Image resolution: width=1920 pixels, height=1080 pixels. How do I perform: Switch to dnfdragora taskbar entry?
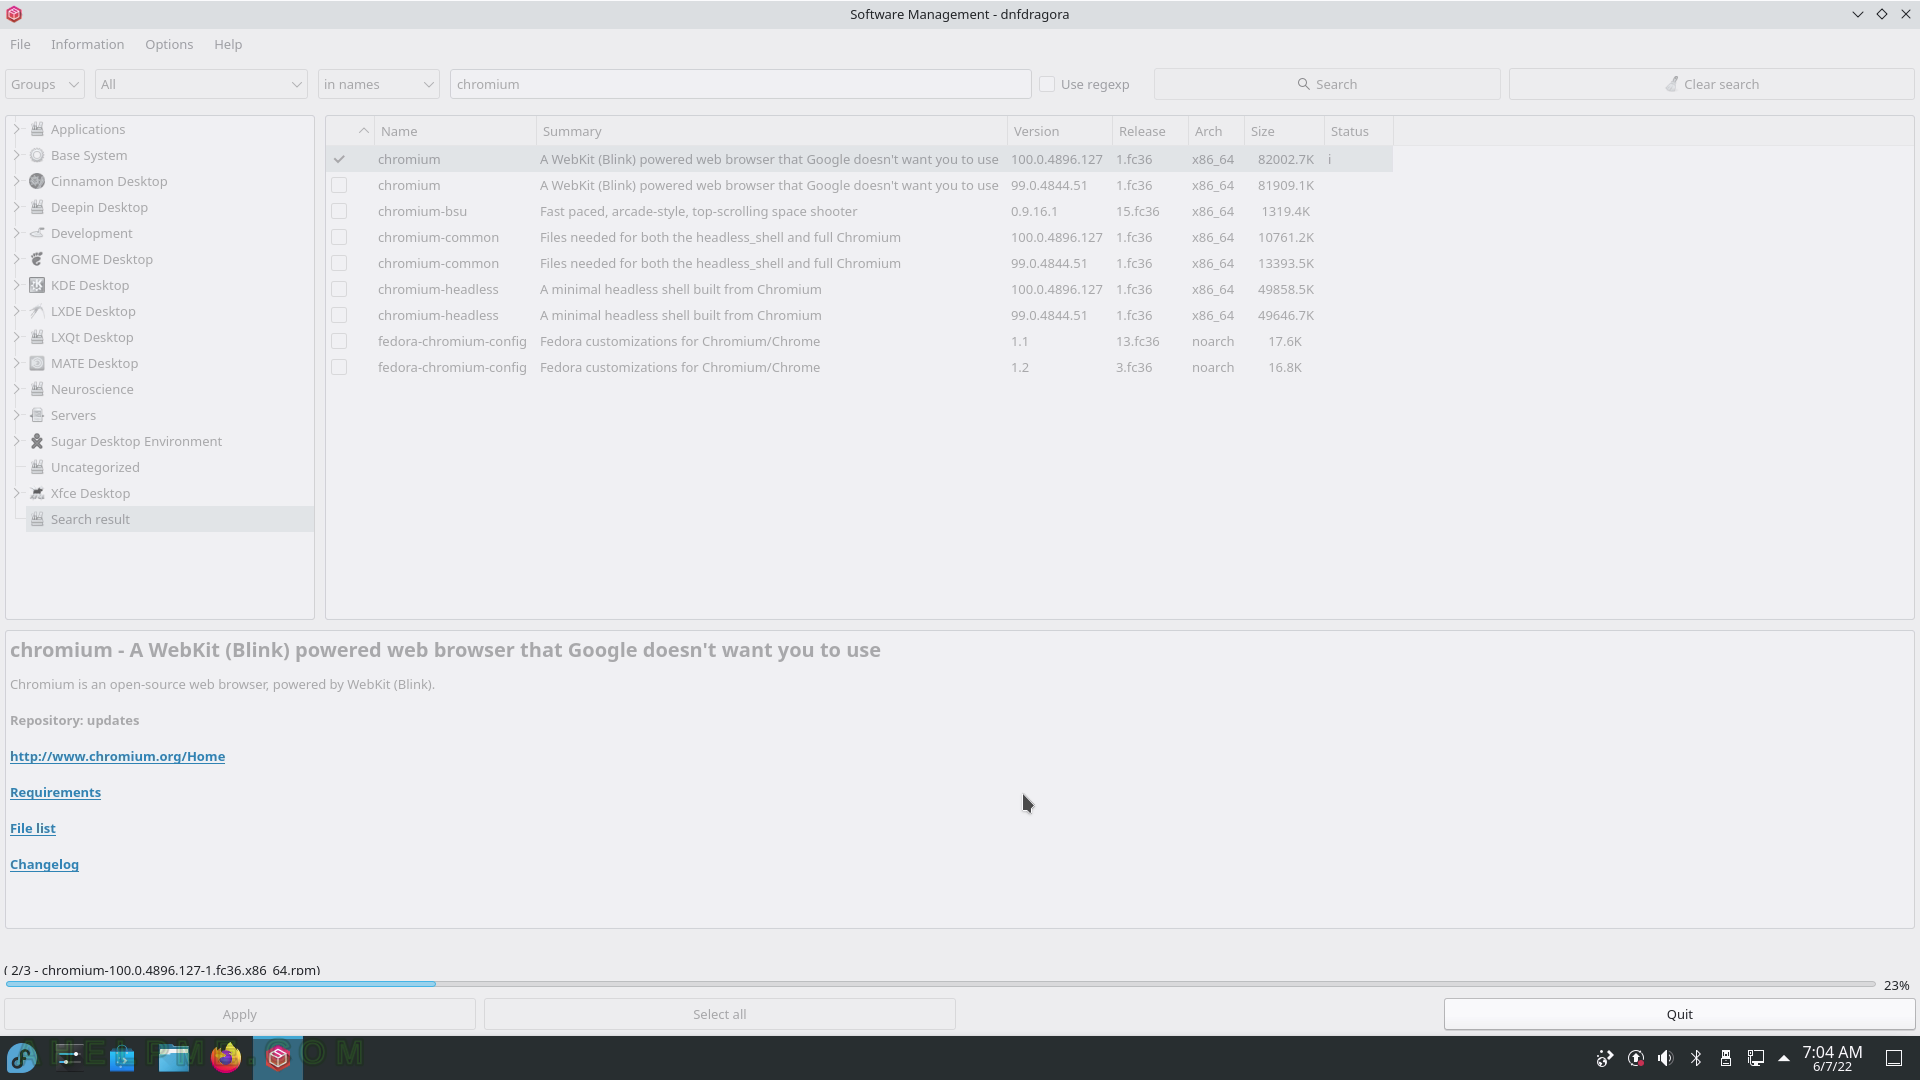(278, 1057)
